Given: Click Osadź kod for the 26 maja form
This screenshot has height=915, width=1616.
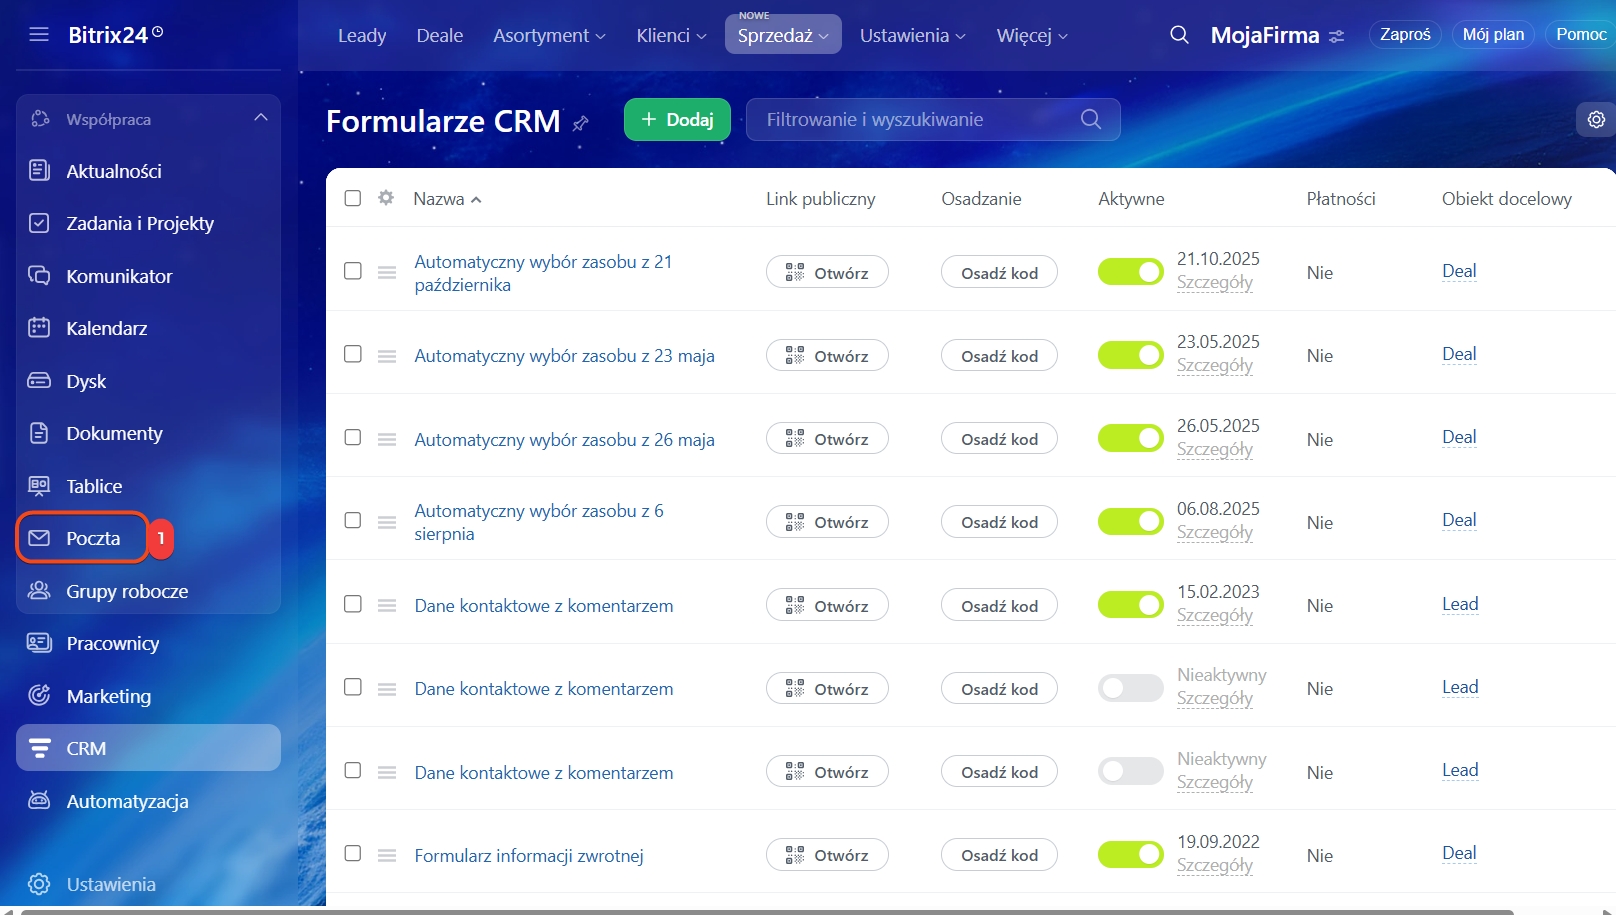Looking at the screenshot, I should point(999,439).
